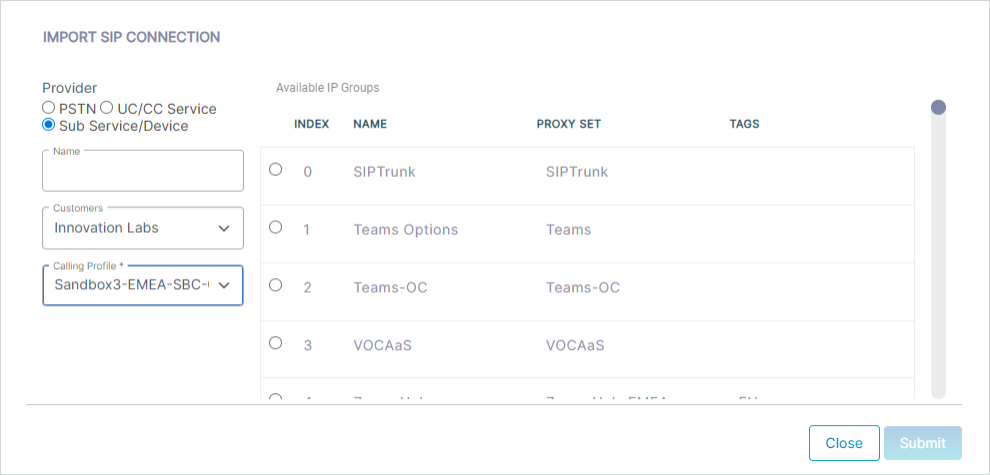Click the IP groups list scrollbar handle
Screen dimensions: 990x475
pyautogui.click(x=938, y=107)
